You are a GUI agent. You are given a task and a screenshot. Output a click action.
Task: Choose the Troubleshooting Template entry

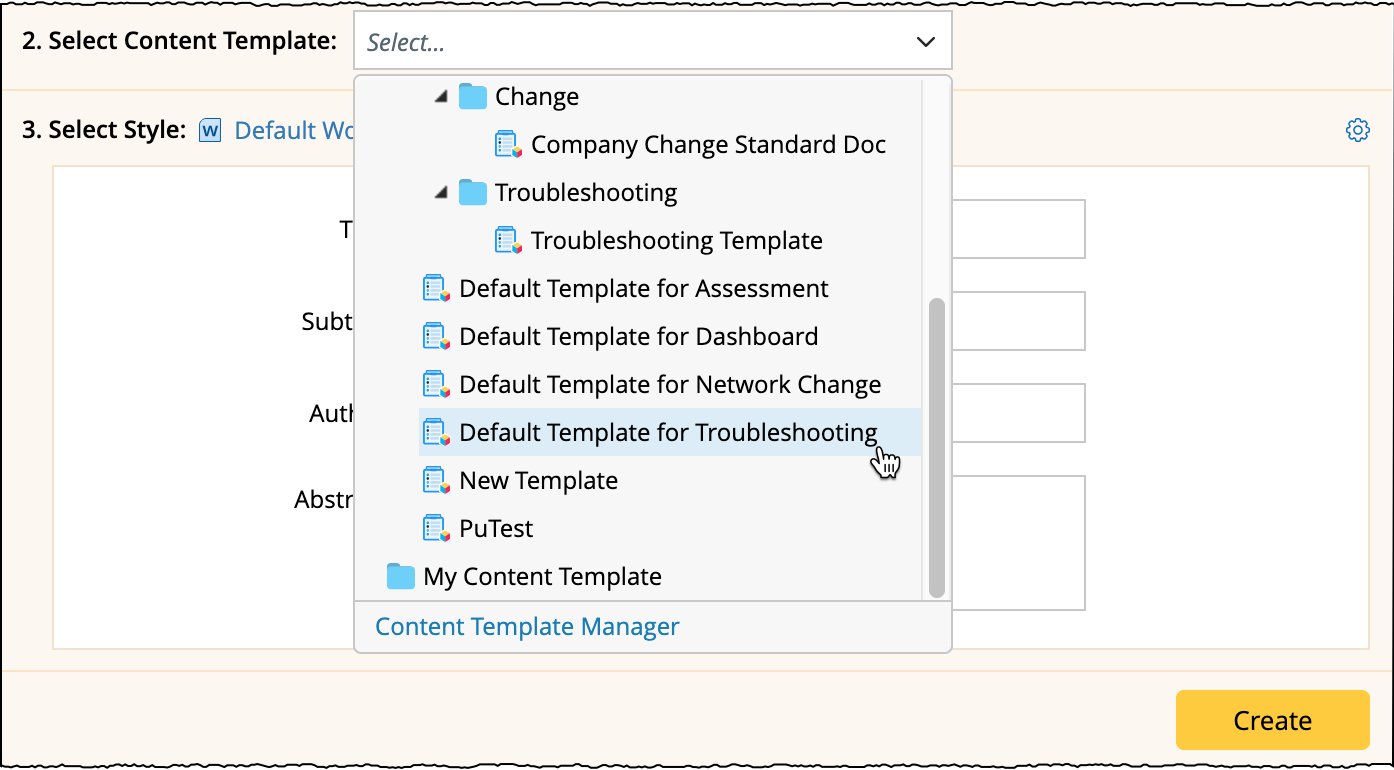pos(676,240)
